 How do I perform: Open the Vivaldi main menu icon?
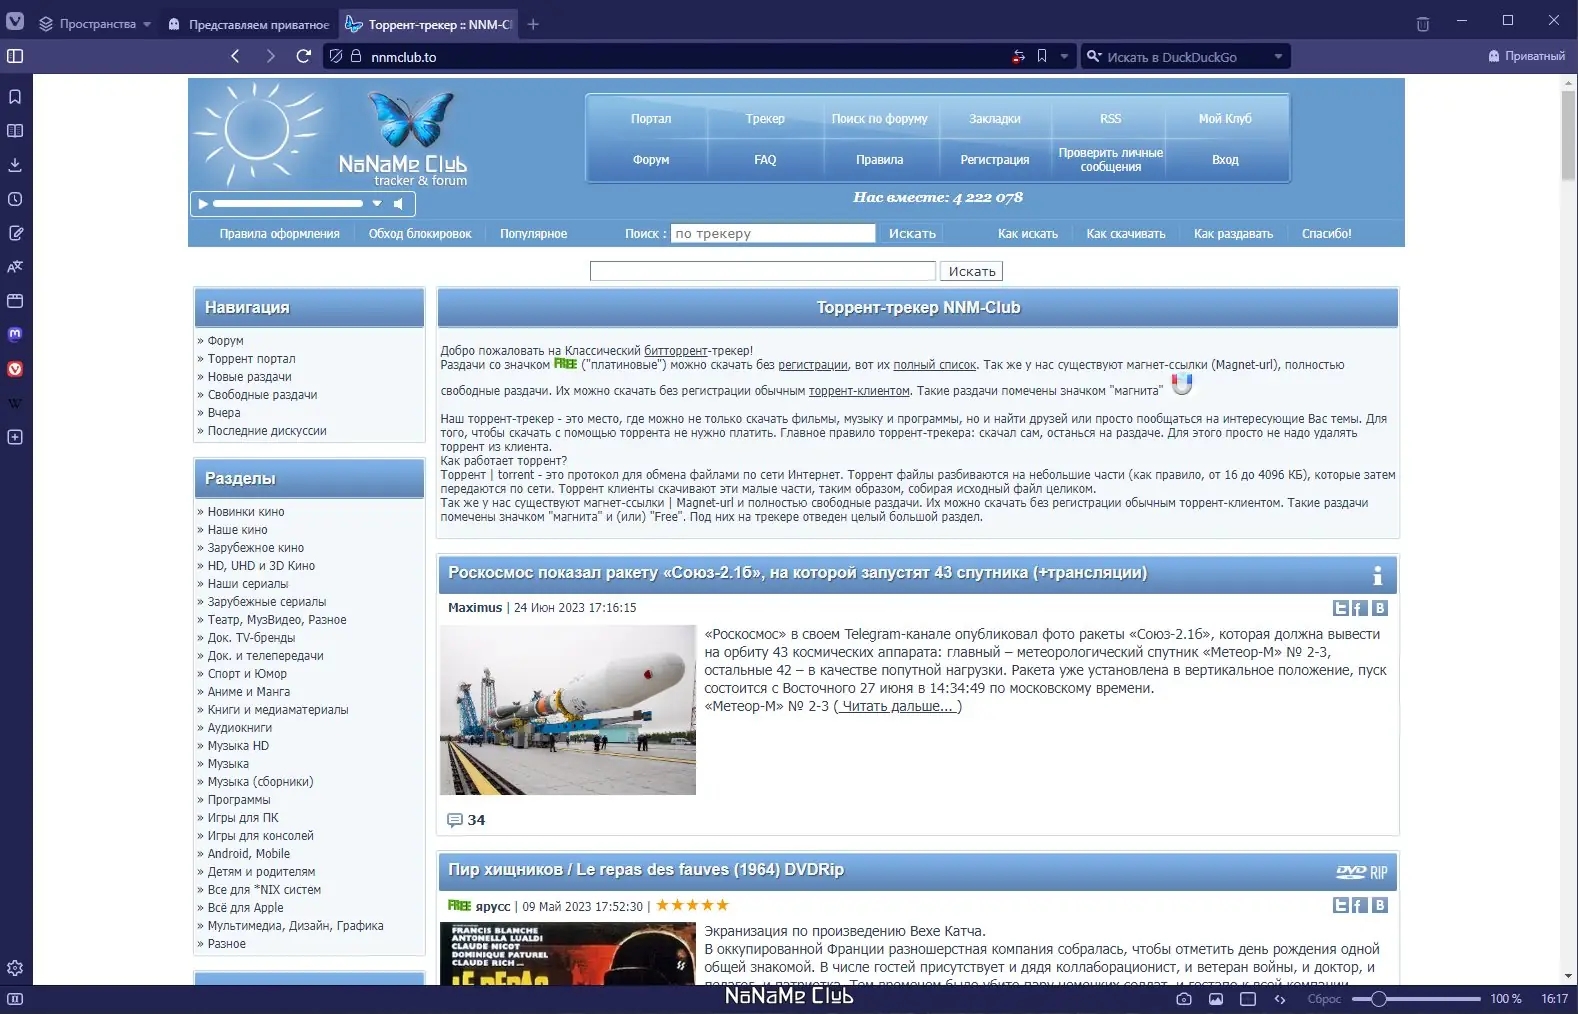point(15,22)
